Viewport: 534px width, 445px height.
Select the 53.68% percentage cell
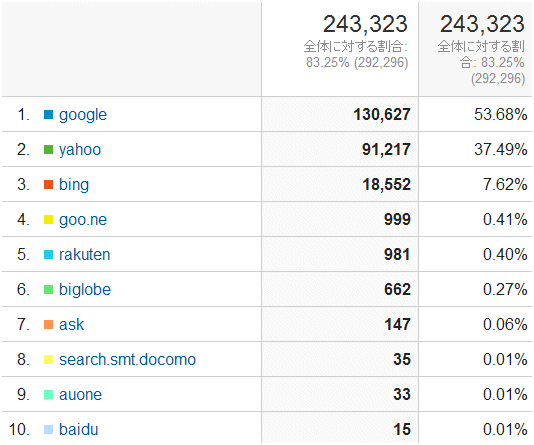click(475, 114)
